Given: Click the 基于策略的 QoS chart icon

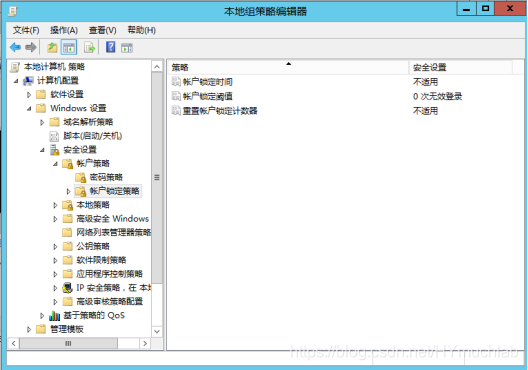Looking at the screenshot, I should tap(54, 315).
